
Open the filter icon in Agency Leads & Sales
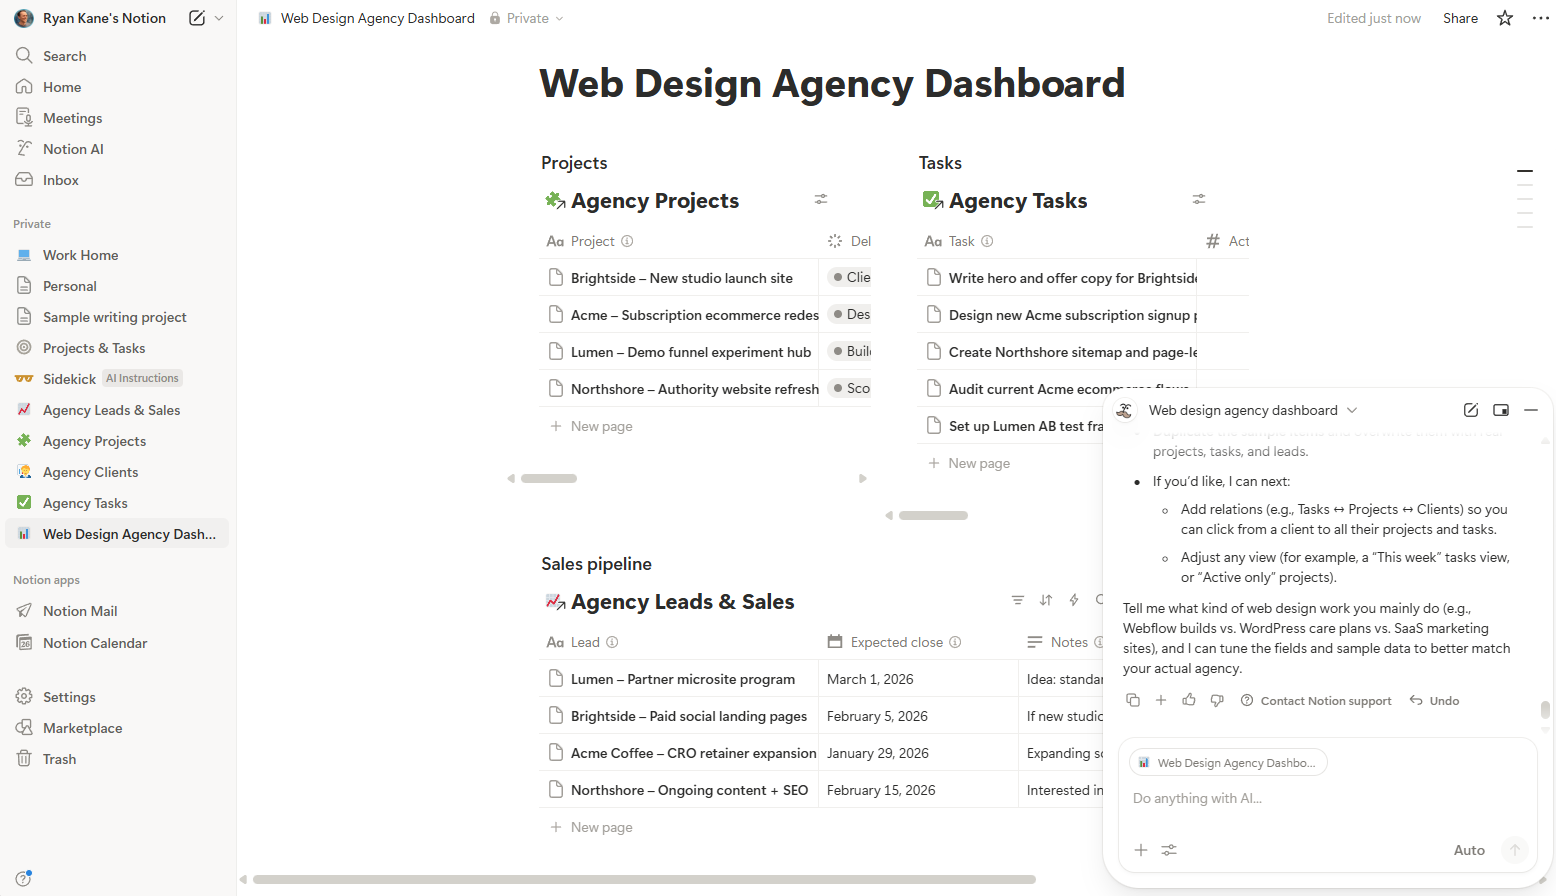[x=1017, y=600]
